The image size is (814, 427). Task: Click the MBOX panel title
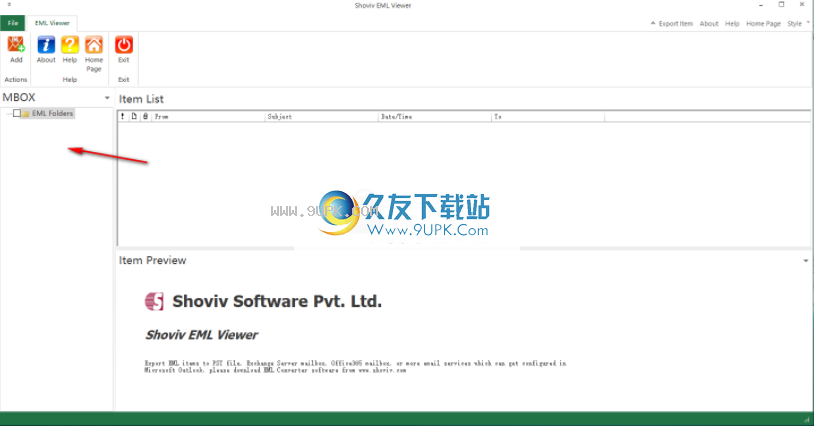coord(19,98)
